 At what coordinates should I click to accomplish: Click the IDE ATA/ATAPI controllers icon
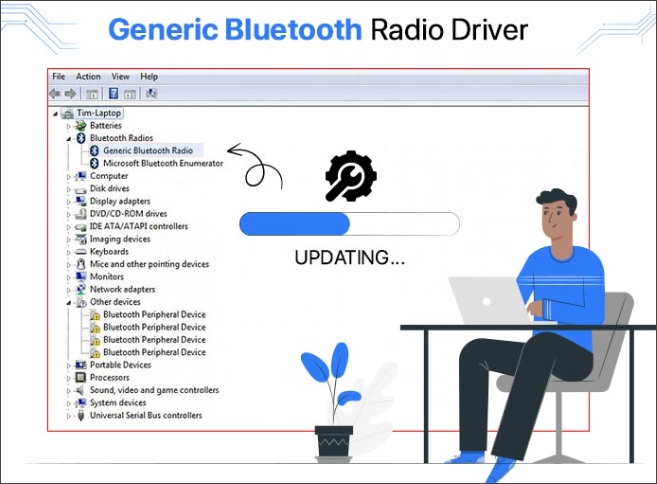[80, 227]
